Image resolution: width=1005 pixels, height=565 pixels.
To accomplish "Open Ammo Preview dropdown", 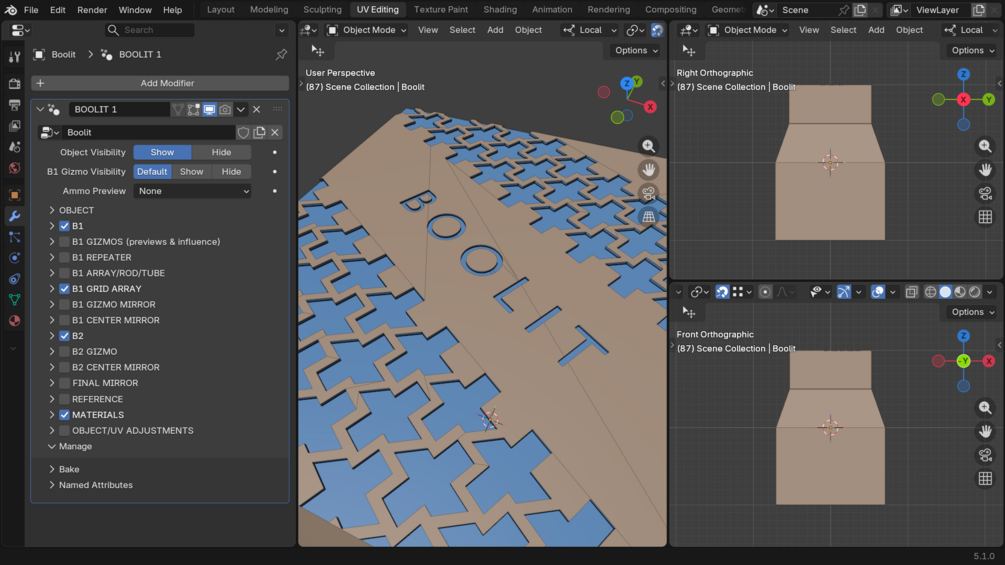I will tap(192, 191).
